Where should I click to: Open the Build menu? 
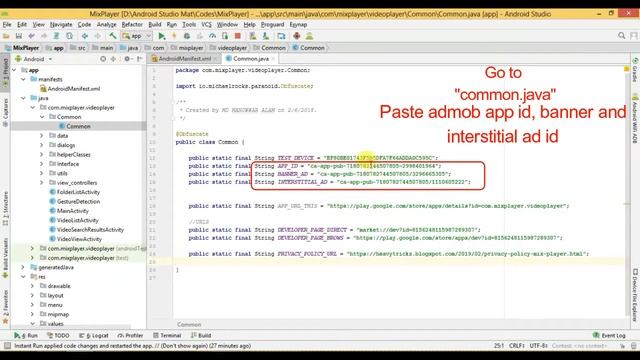155,24
